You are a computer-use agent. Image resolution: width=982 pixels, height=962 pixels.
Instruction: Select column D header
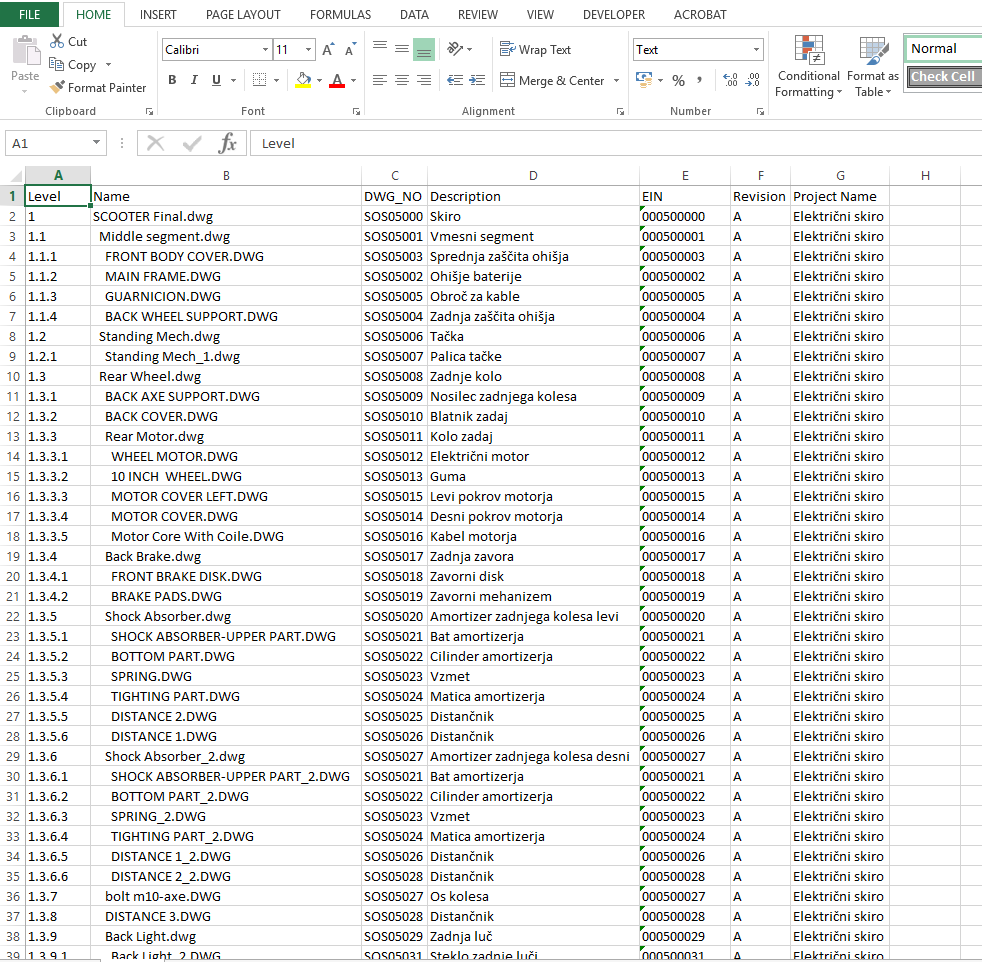coord(533,176)
